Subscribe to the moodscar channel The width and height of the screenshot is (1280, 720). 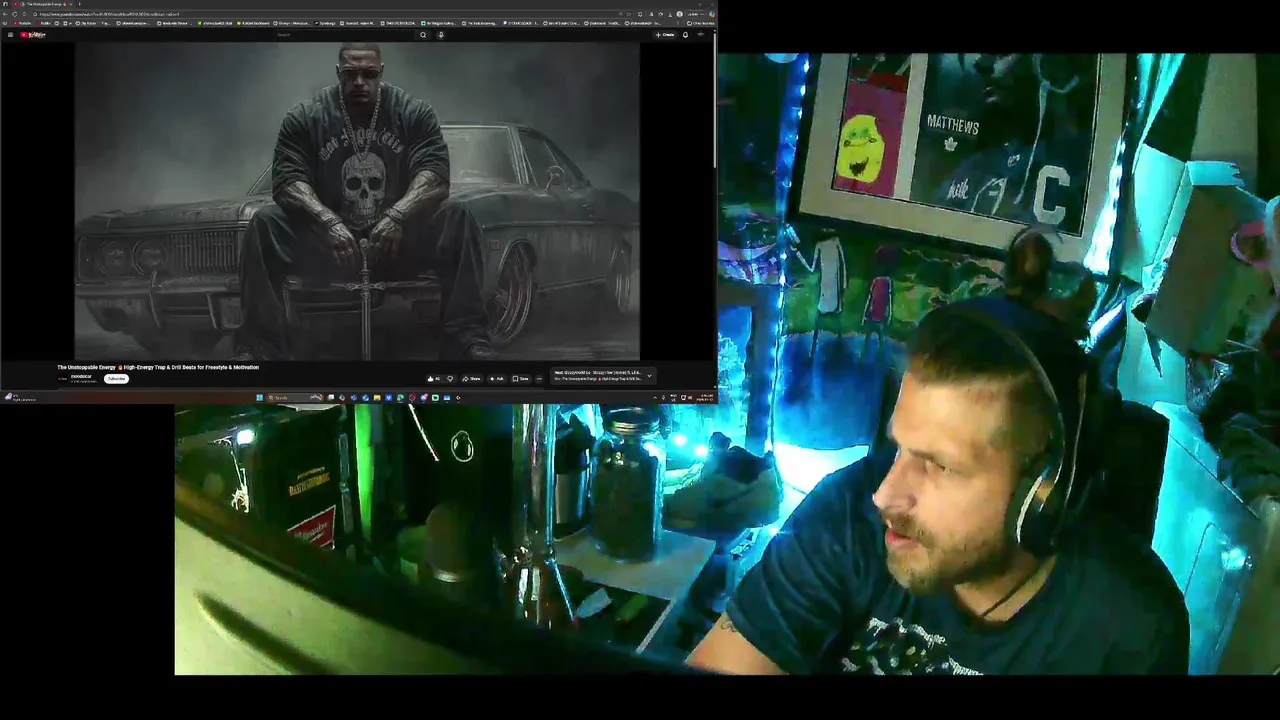coord(116,378)
